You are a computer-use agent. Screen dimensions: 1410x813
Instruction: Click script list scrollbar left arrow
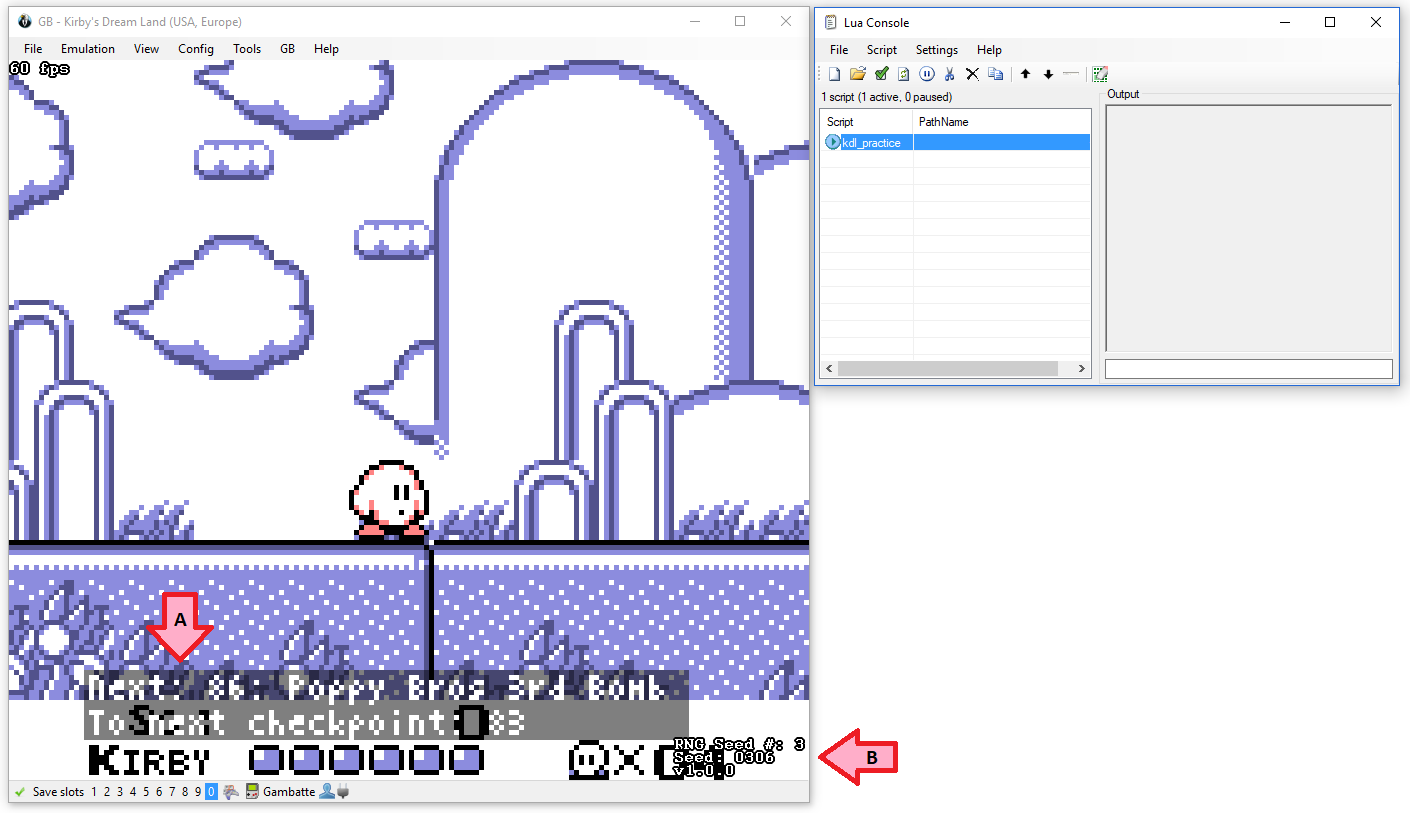click(828, 369)
